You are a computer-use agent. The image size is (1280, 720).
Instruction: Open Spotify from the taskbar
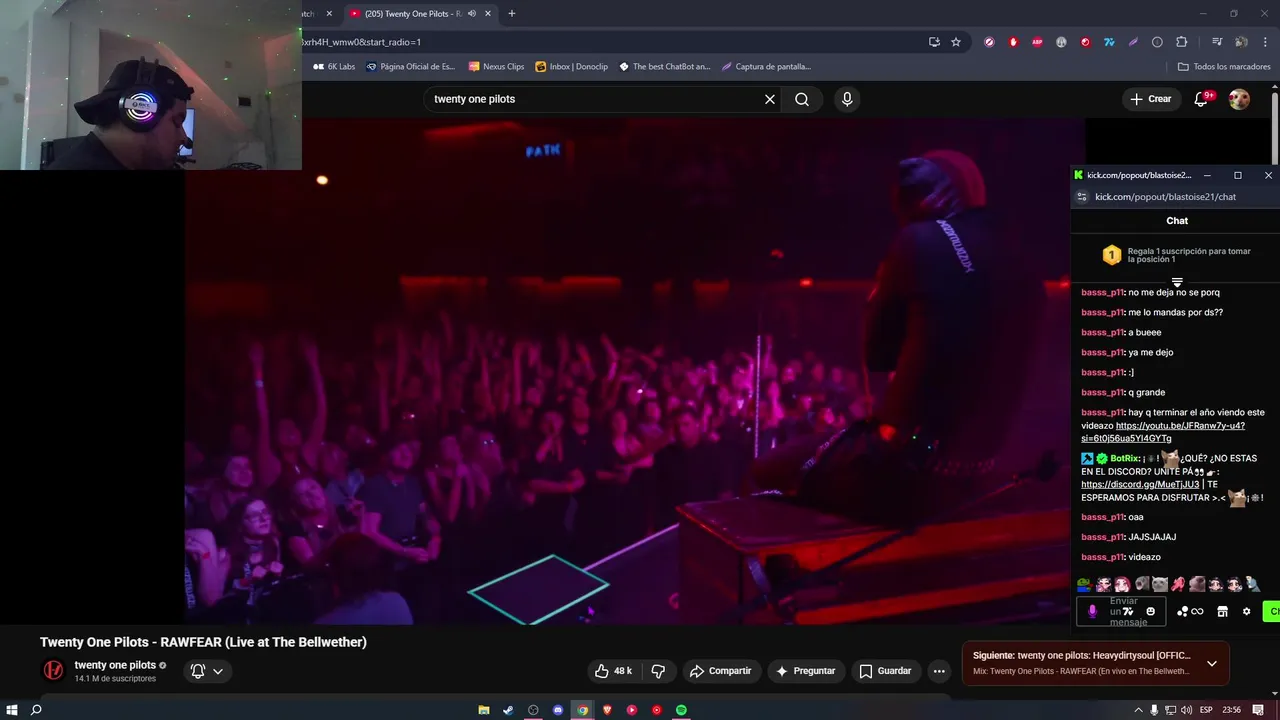[681, 710]
